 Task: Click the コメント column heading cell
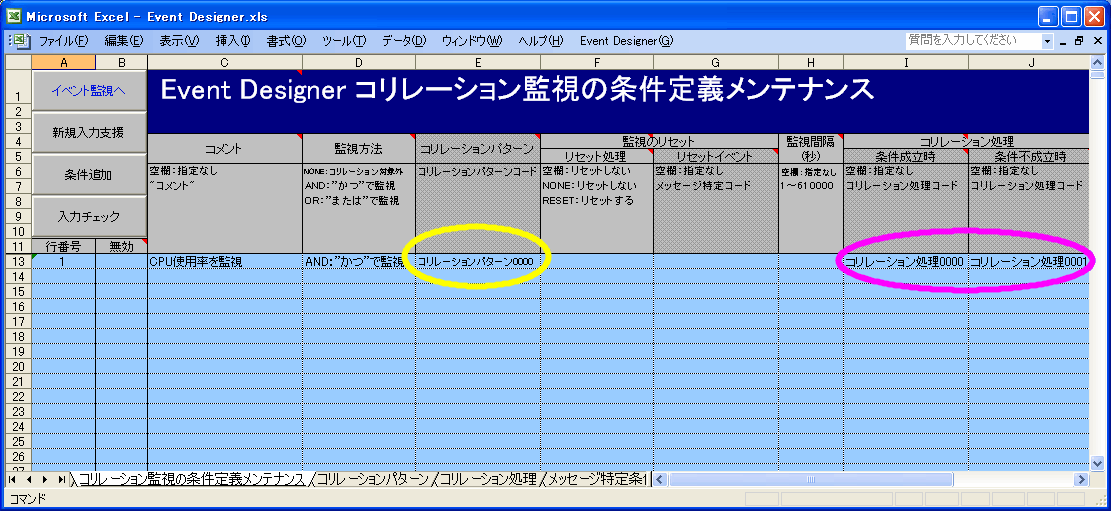click(225, 149)
